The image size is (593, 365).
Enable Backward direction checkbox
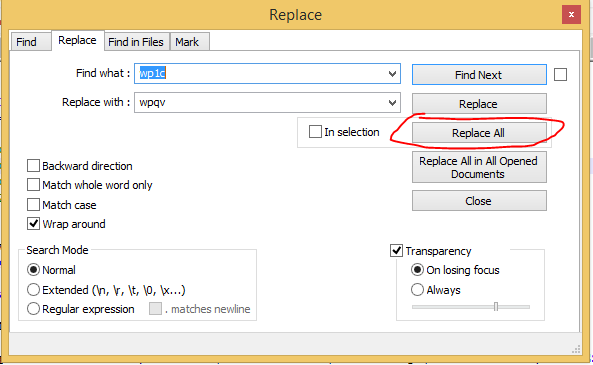coord(33,166)
